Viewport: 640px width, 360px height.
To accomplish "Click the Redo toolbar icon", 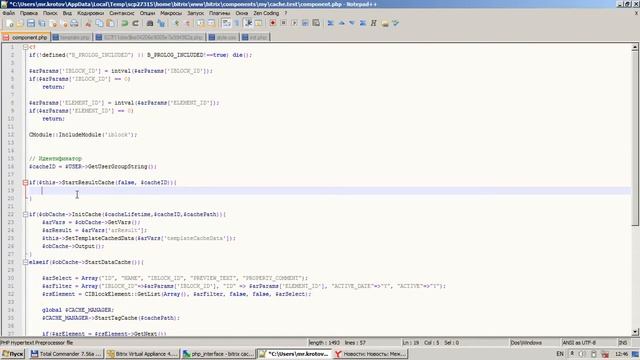I will tap(135, 24).
